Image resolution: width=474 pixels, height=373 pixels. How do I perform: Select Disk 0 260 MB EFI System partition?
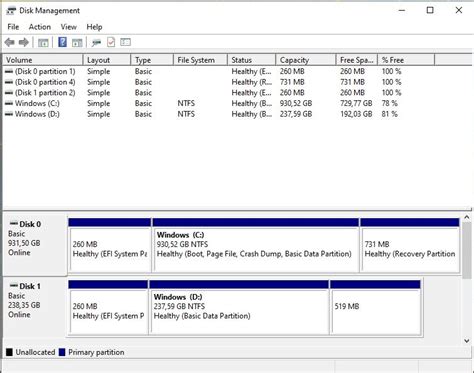click(110, 245)
